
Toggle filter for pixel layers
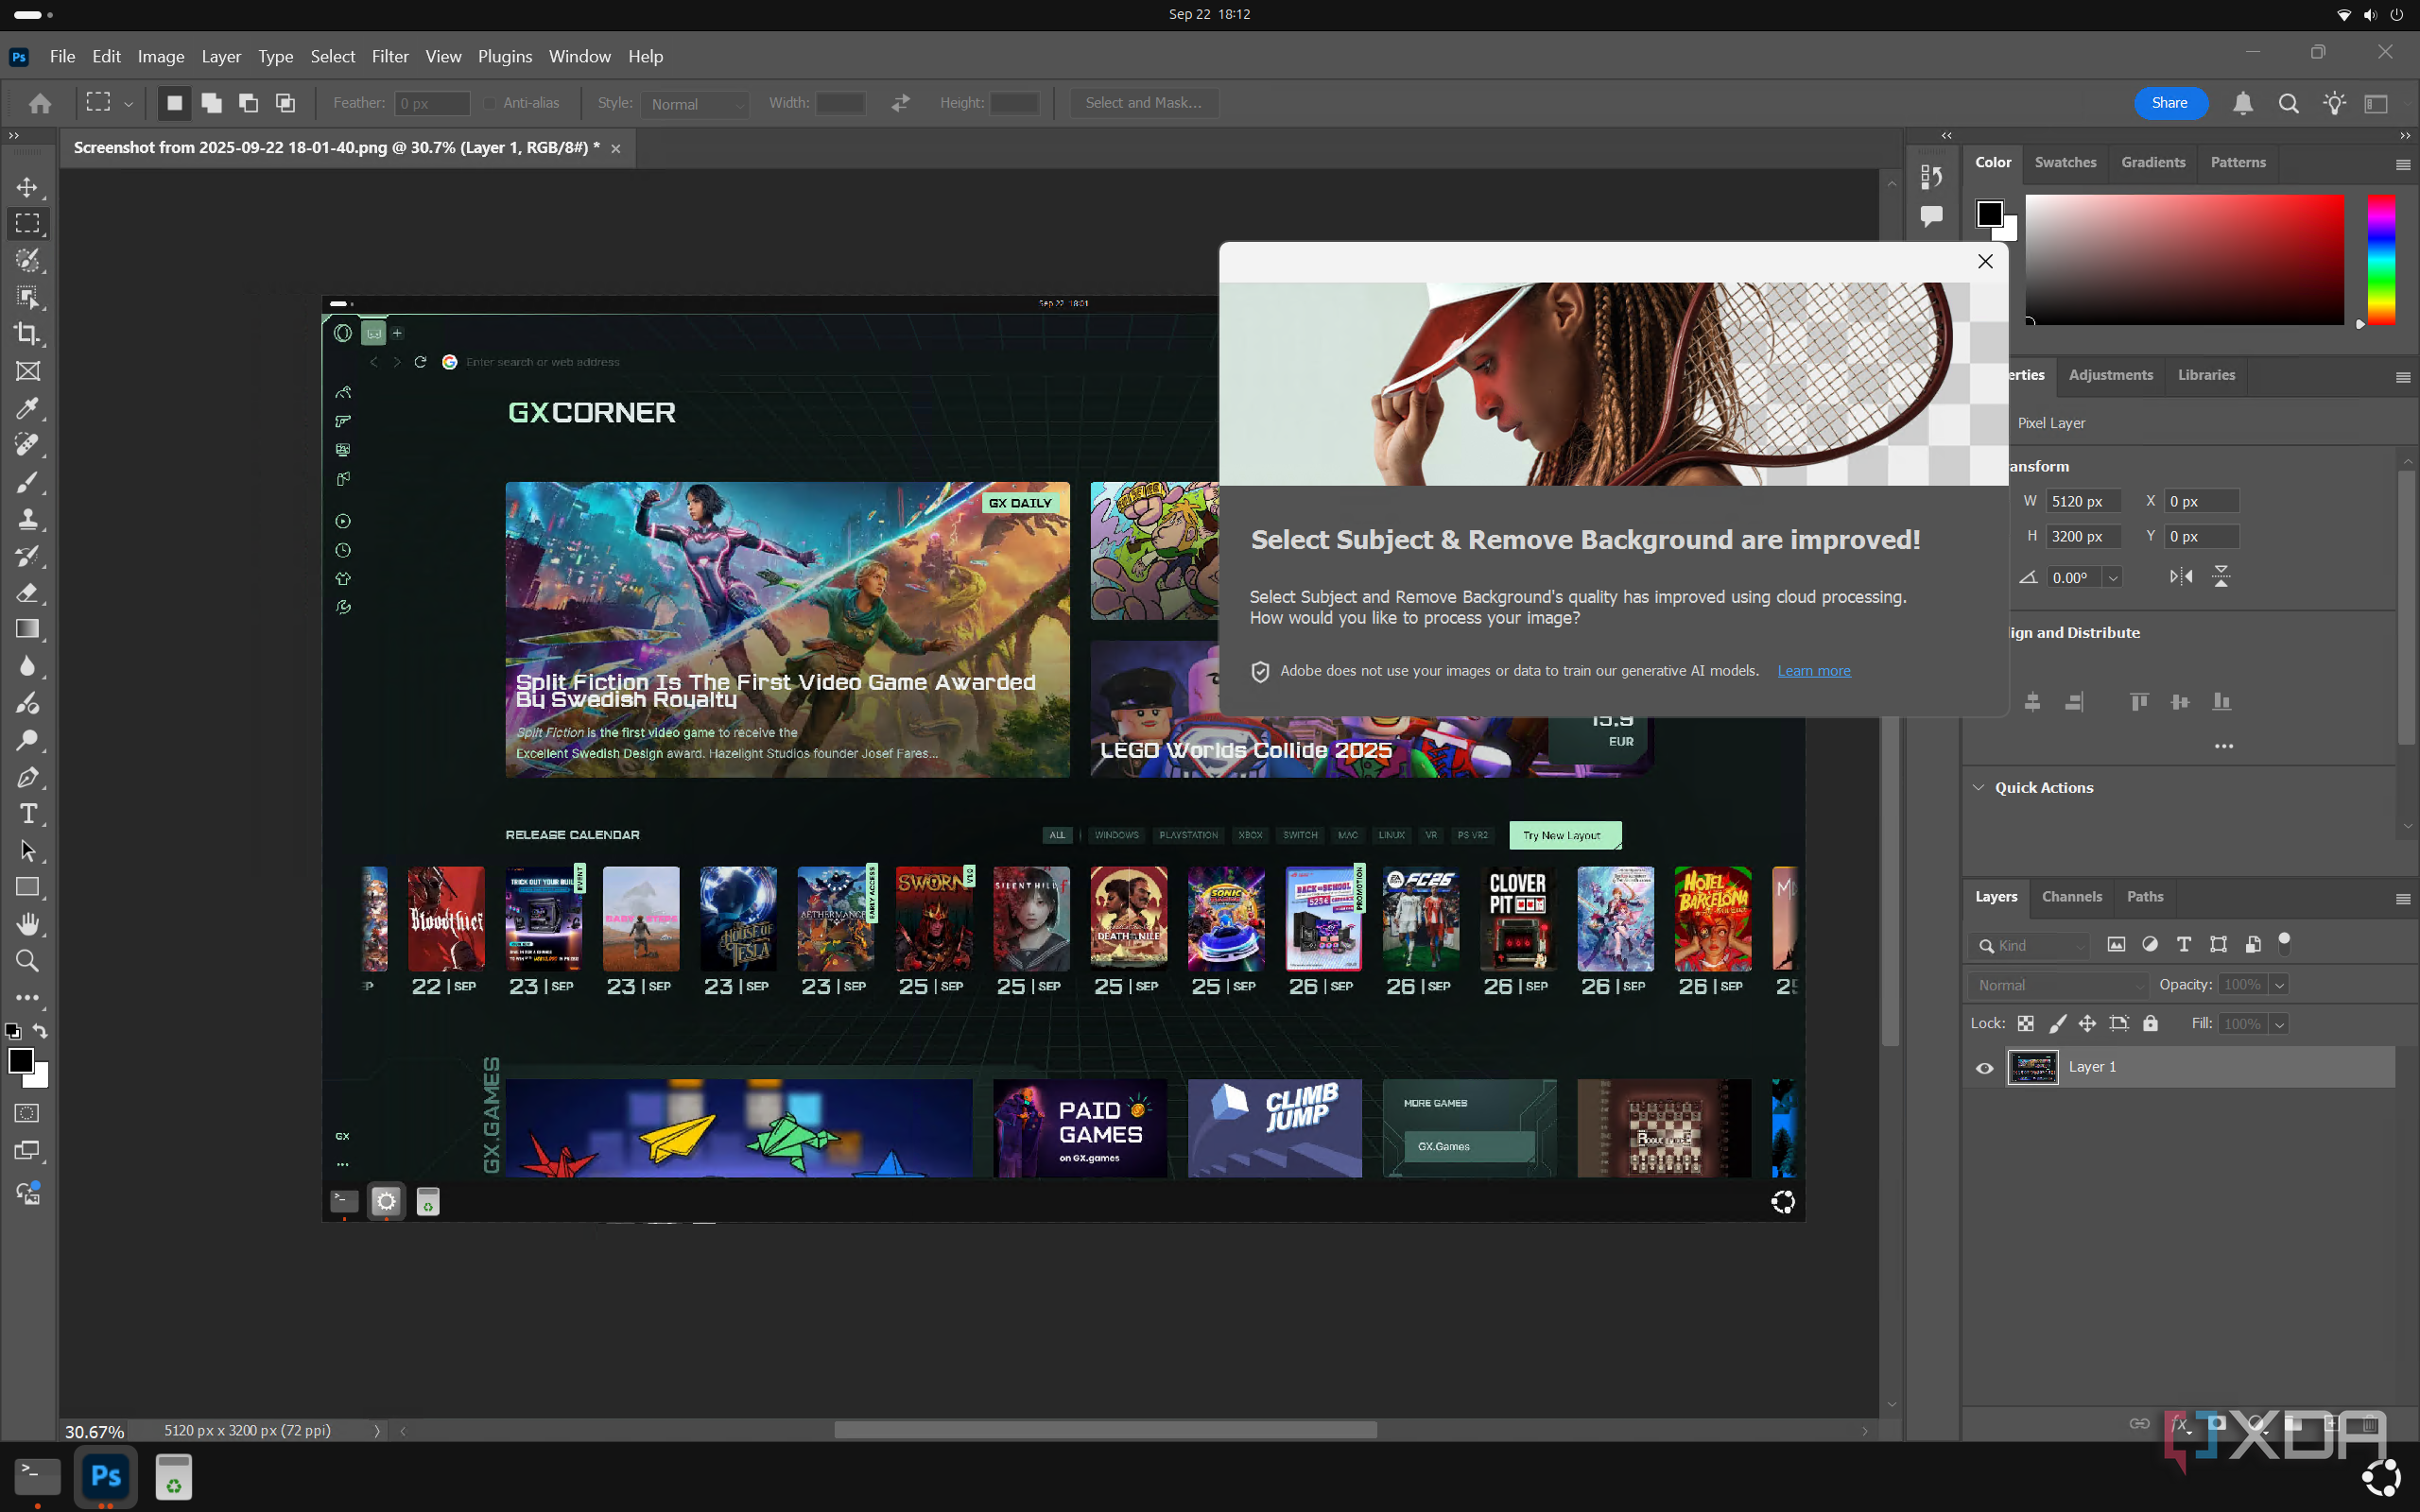coord(2116,944)
